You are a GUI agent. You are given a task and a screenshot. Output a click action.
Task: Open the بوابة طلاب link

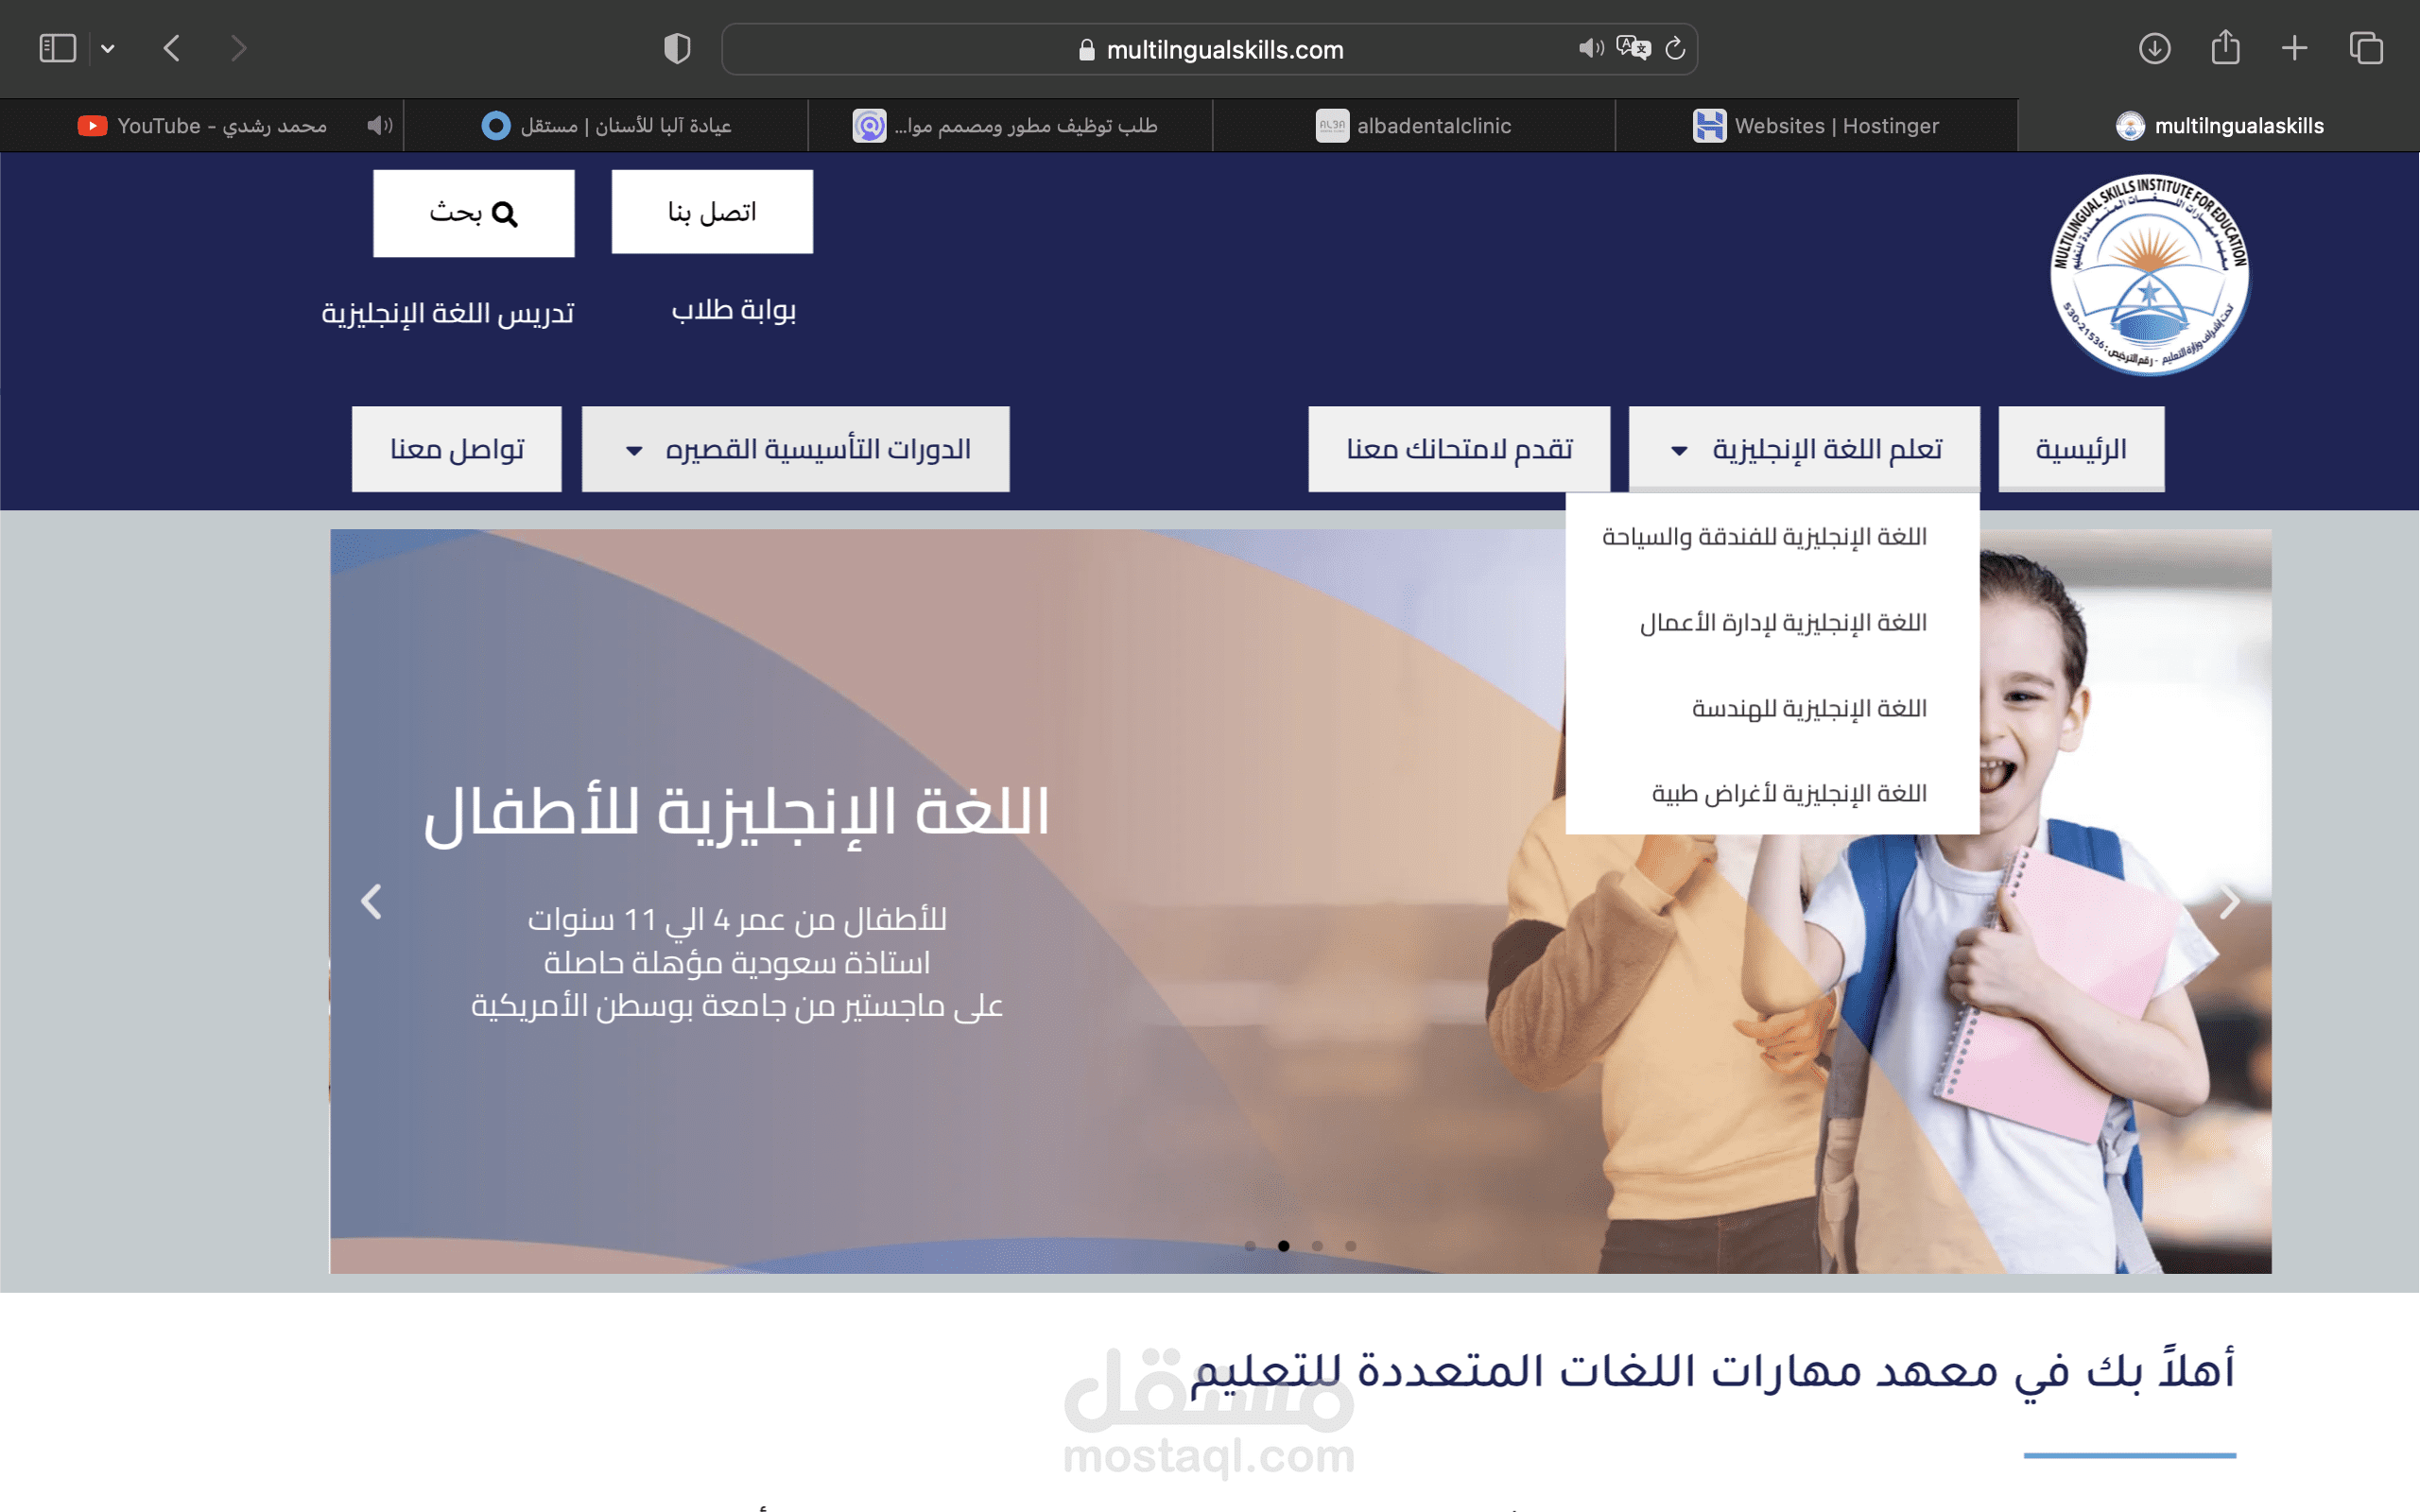click(733, 311)
